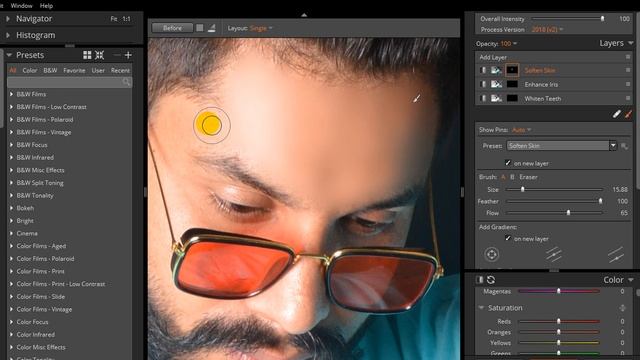Open the Window menu
640x360 pixels.
click(x=22, y=6)
